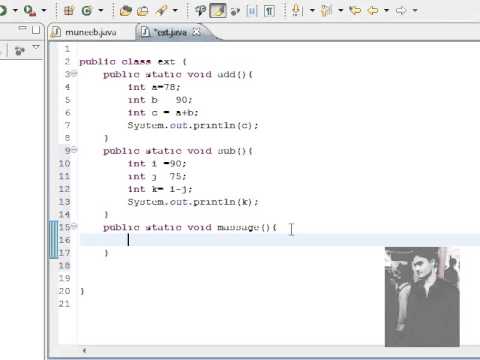Click the left panel toolbar icon
The height and width of the screenshot is (360, 480).
point(20,51)
